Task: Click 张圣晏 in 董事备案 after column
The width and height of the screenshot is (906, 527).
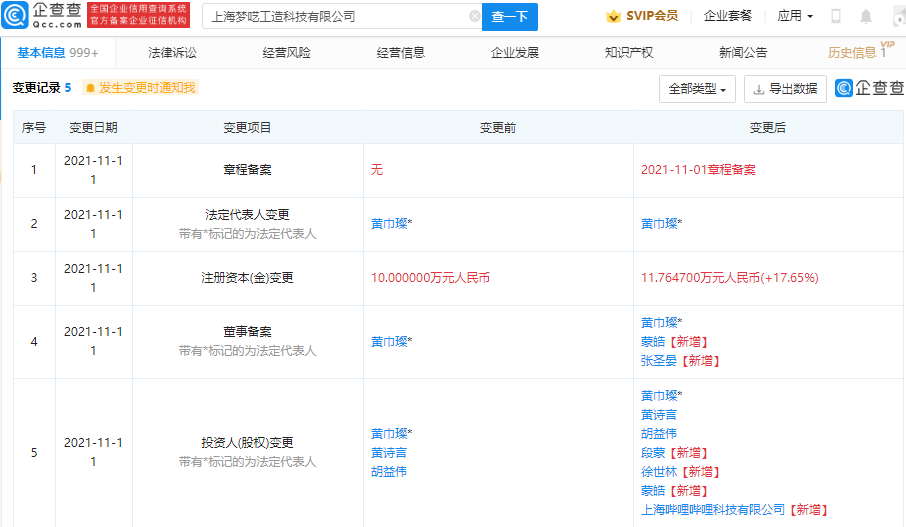Action: 659,361
